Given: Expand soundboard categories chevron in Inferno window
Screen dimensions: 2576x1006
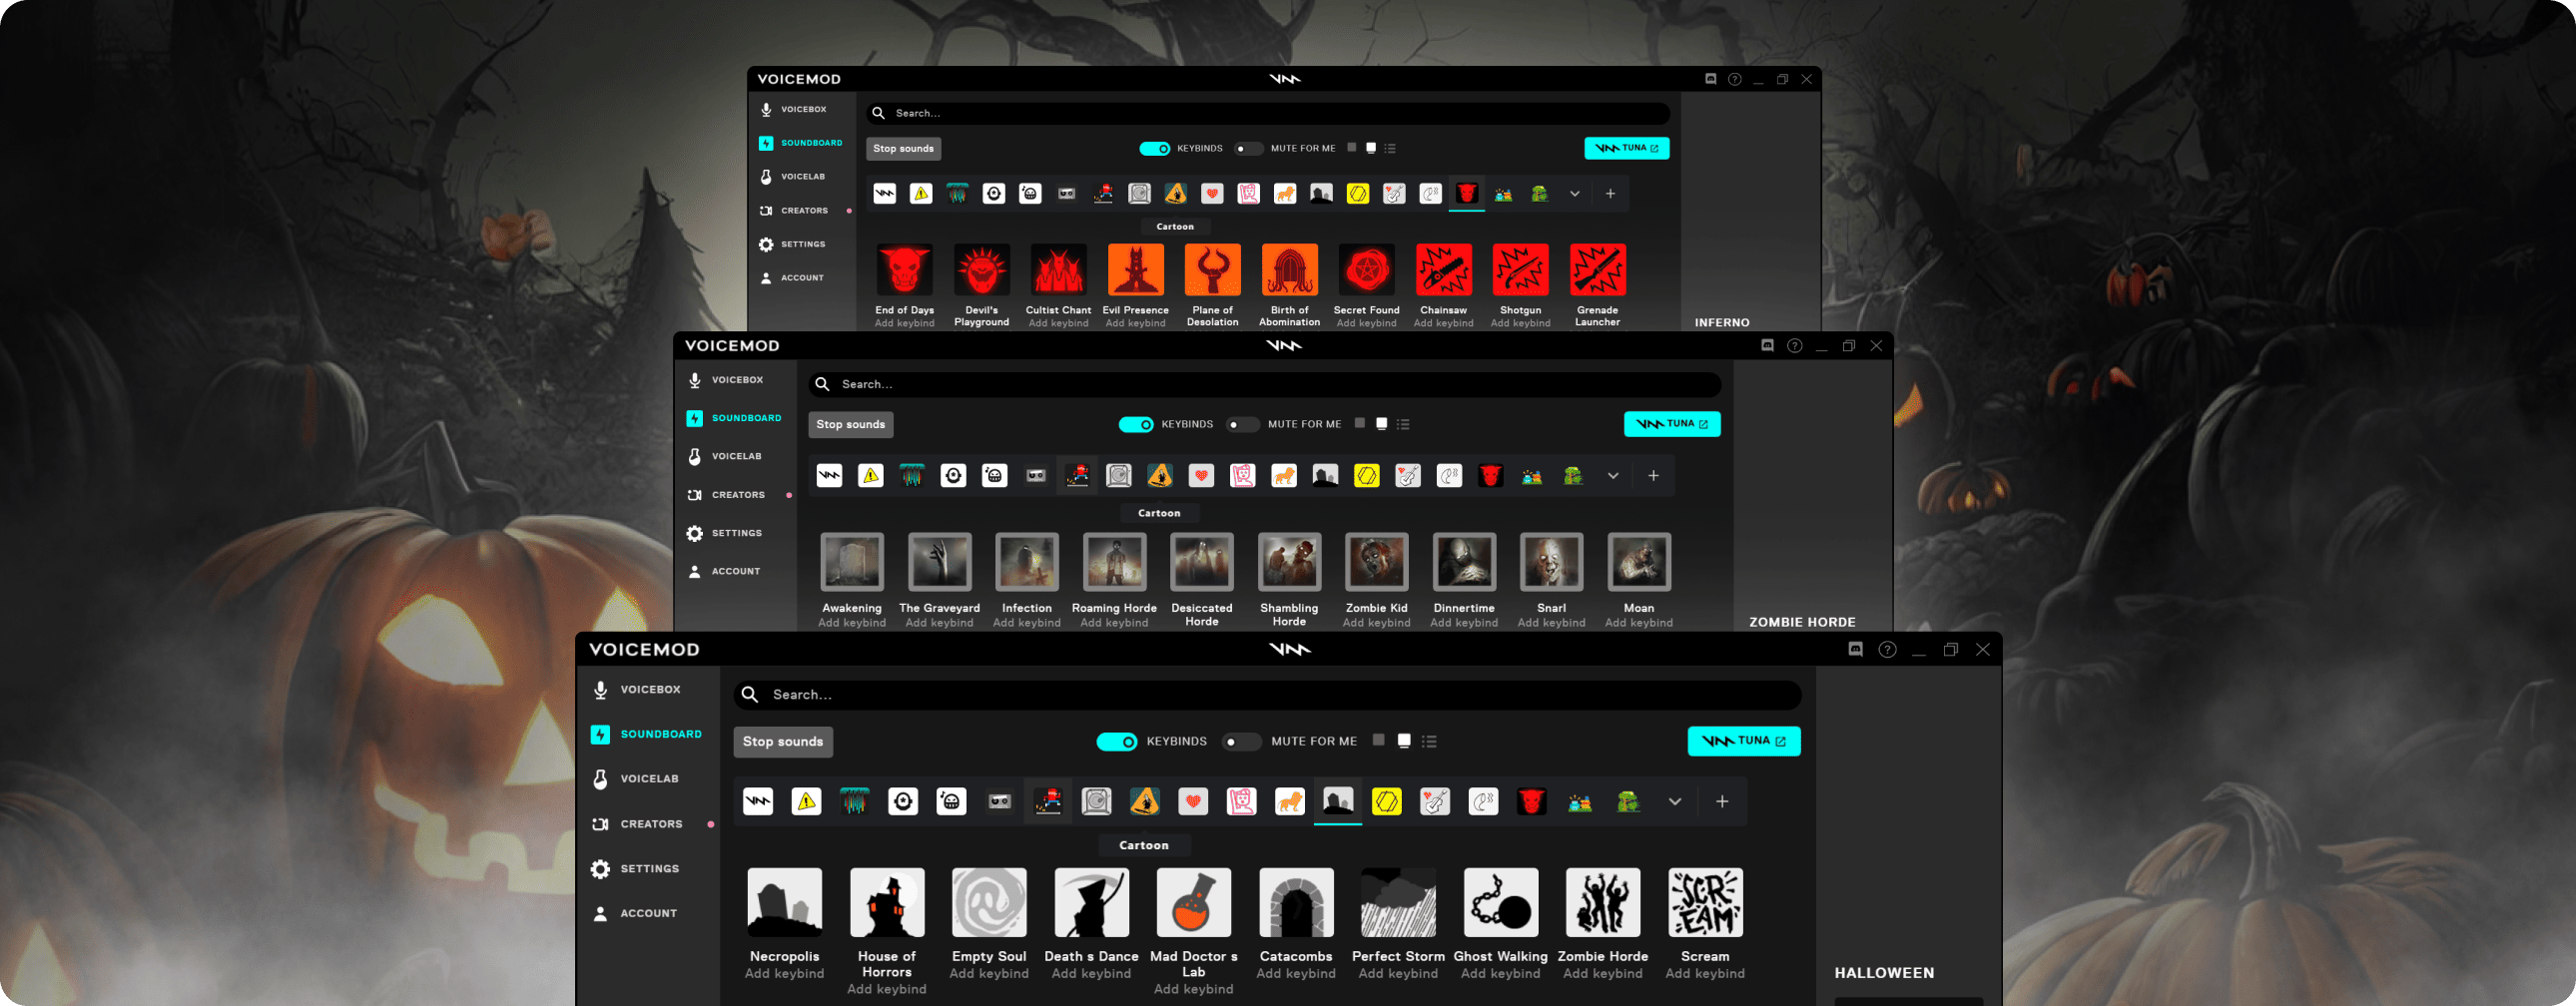Looking at the screenshot, I should point(1575,194).
